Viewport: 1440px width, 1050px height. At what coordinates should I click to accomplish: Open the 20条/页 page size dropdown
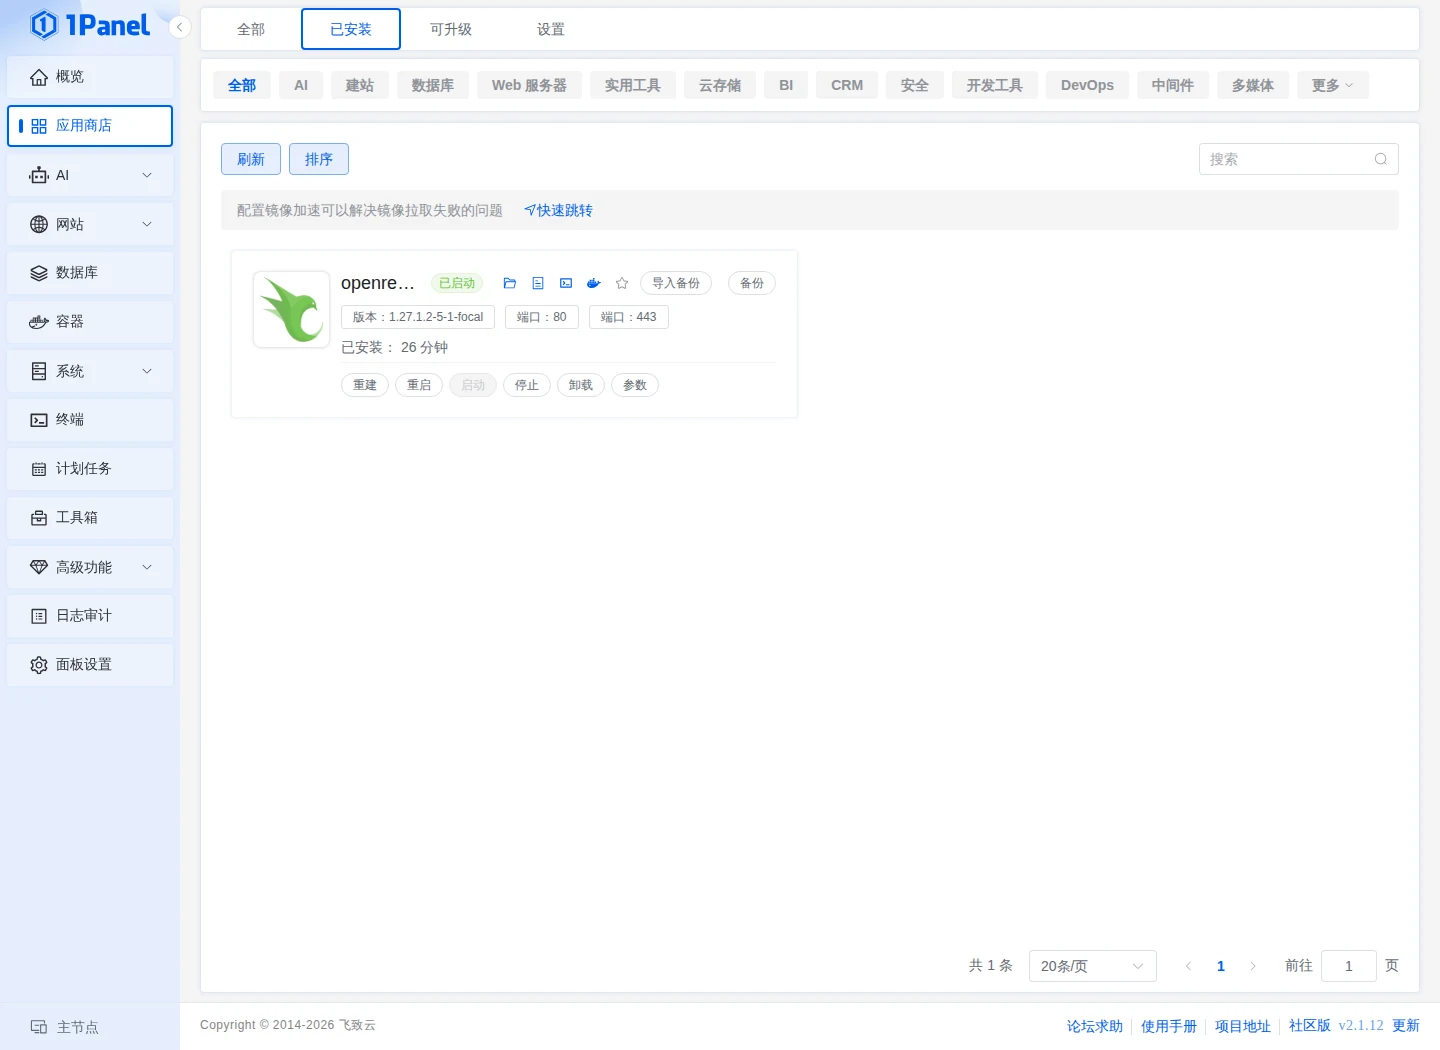pos(1092,966)
